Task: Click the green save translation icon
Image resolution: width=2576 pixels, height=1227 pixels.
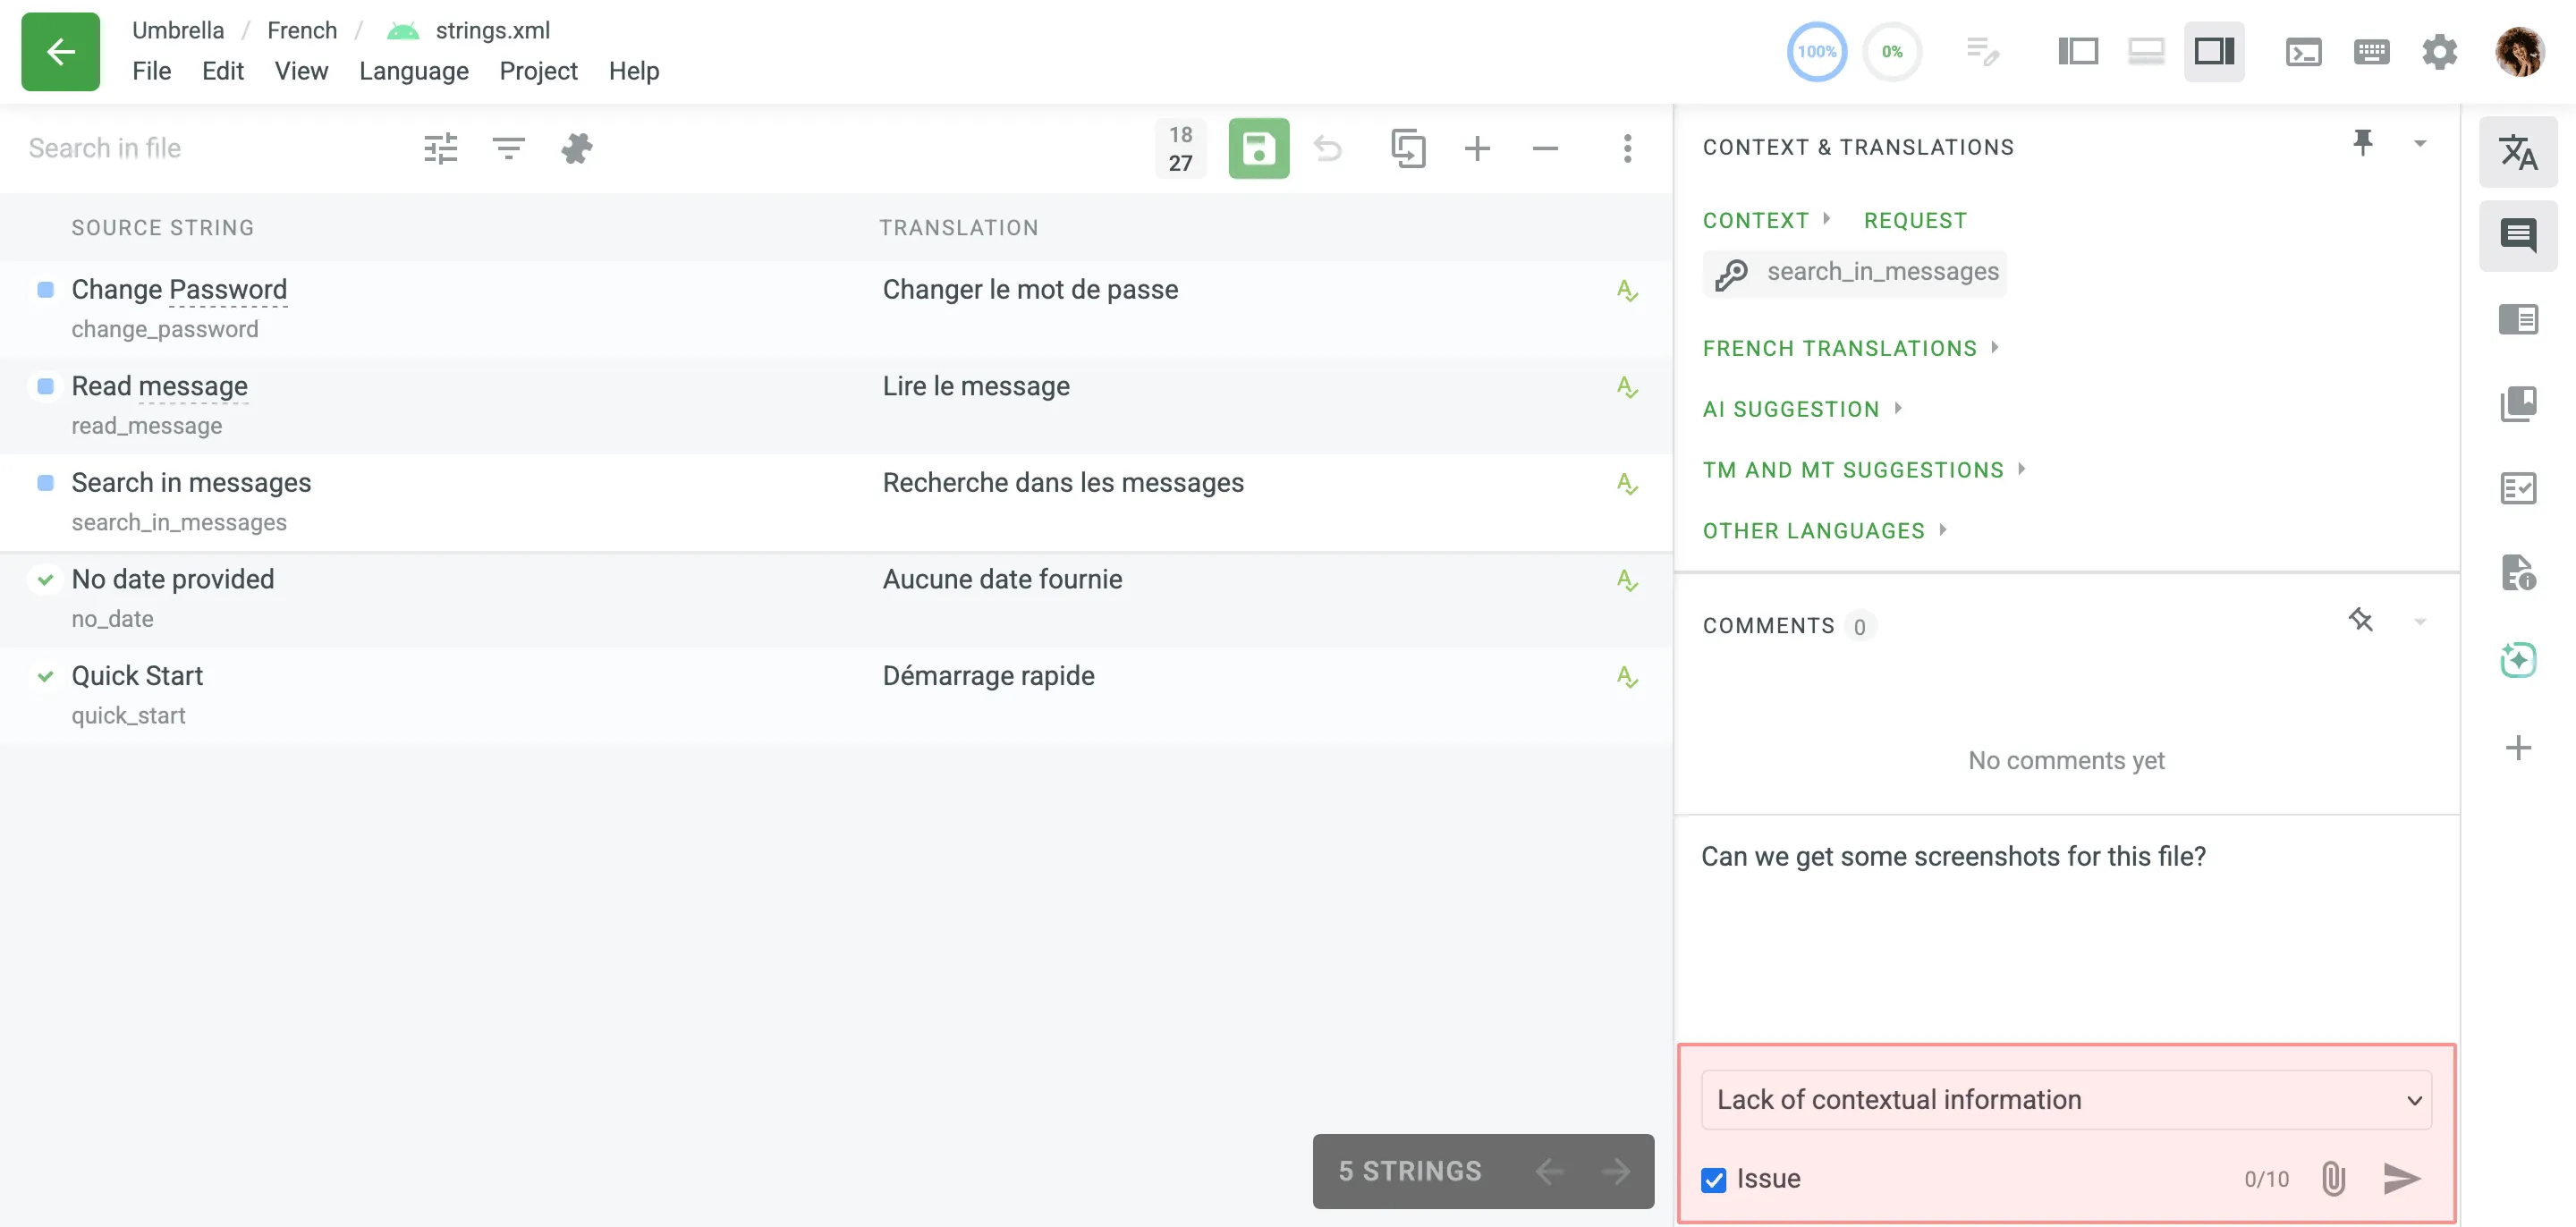Action: coord(1258,149)
